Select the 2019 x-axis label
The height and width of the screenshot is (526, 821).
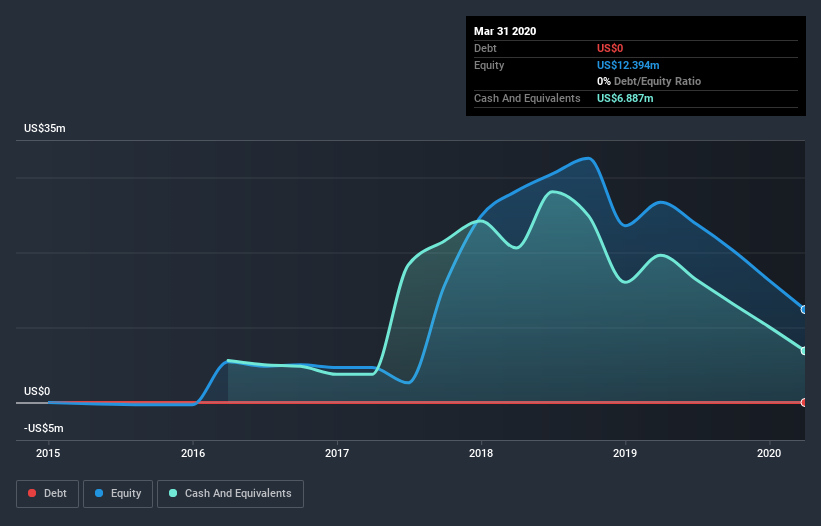point(625,453)
